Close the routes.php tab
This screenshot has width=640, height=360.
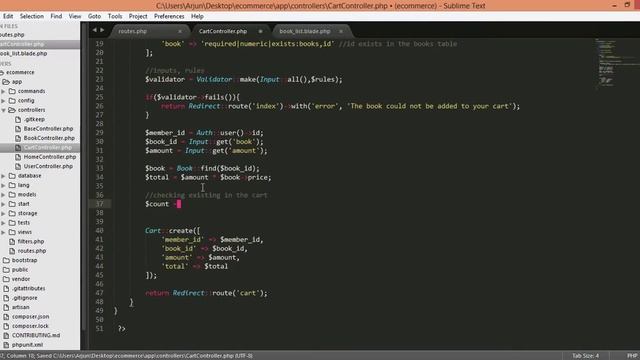pyautogui.click(x=180, y=31)
